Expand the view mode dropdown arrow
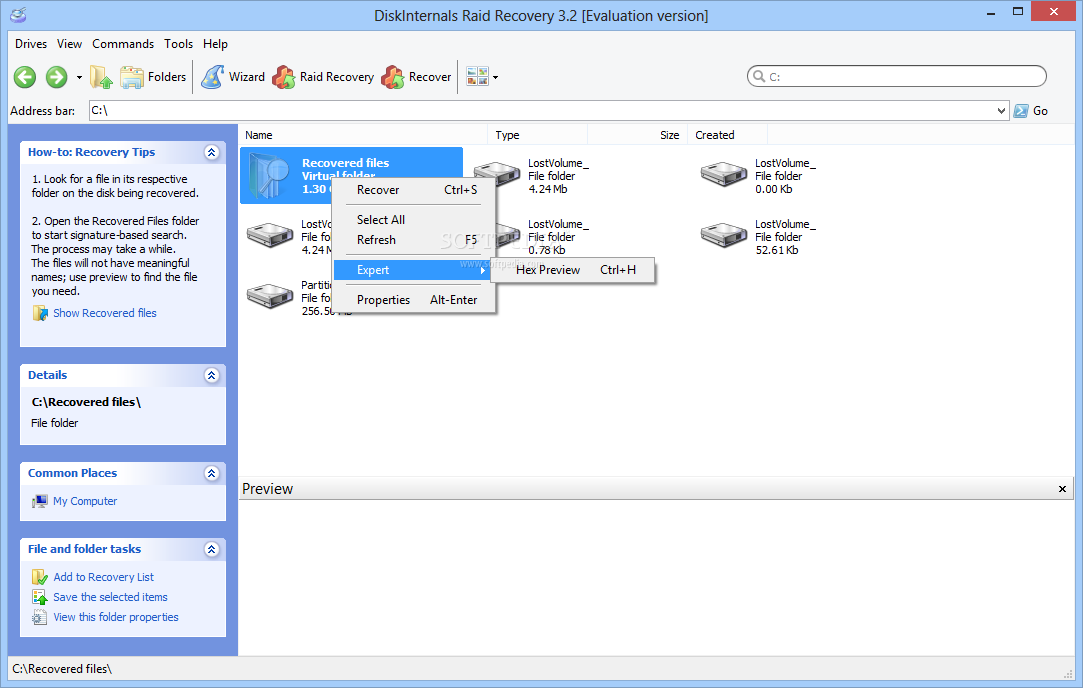The height and width of the screenshot is (688, 1083). tap(495, 77)
